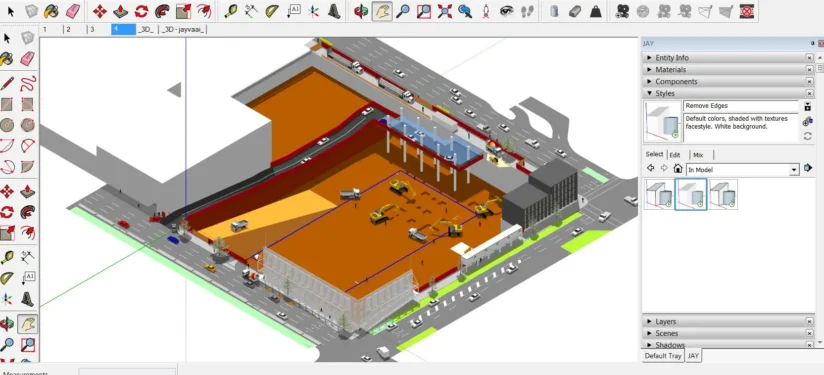
Task: Select the Position Camera tool
Action: (486, 11)
